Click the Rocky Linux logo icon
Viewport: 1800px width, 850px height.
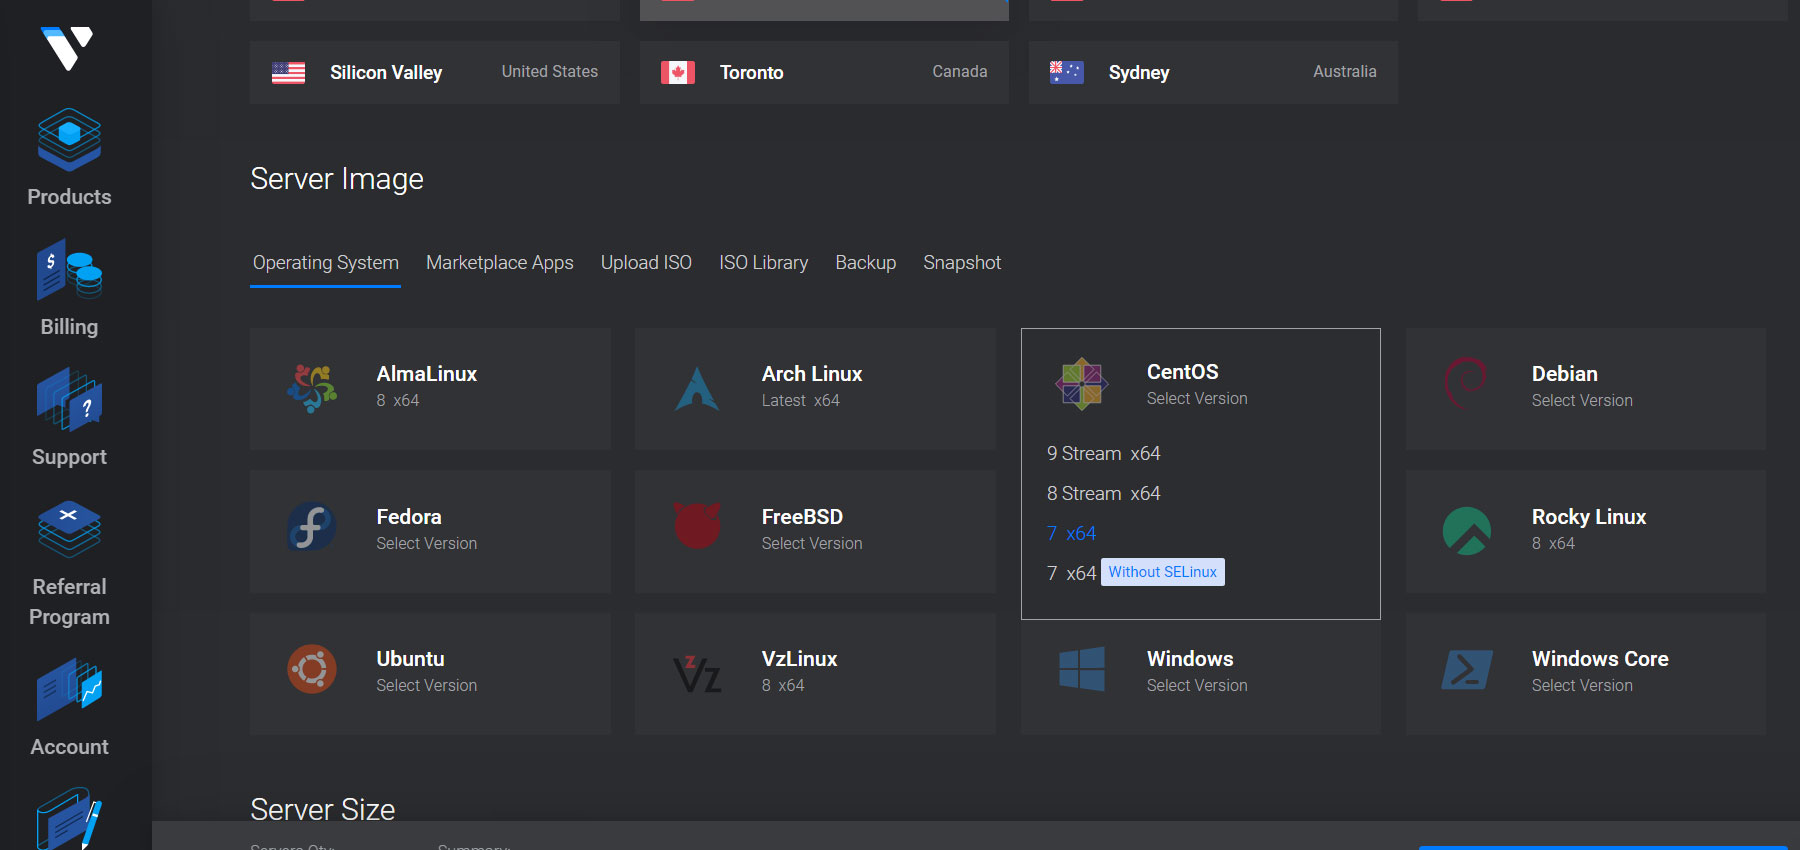(x=1467, y=531)
